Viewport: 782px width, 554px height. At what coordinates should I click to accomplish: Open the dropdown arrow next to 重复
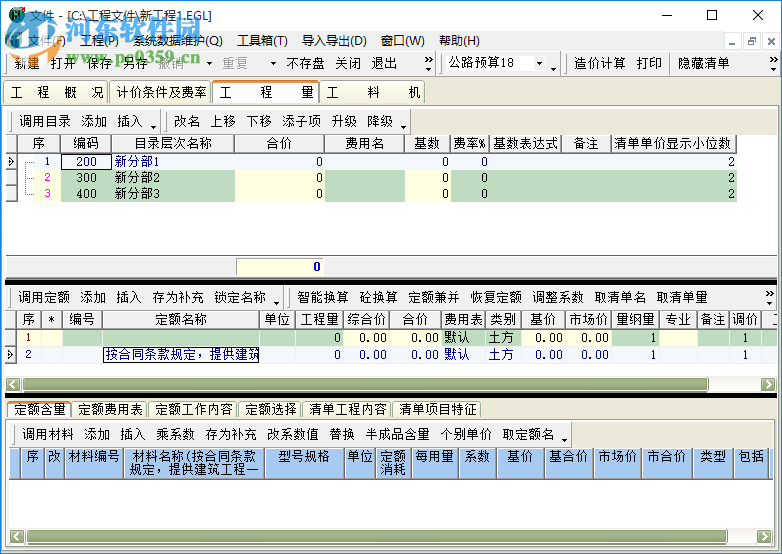(x=273, y=63)
